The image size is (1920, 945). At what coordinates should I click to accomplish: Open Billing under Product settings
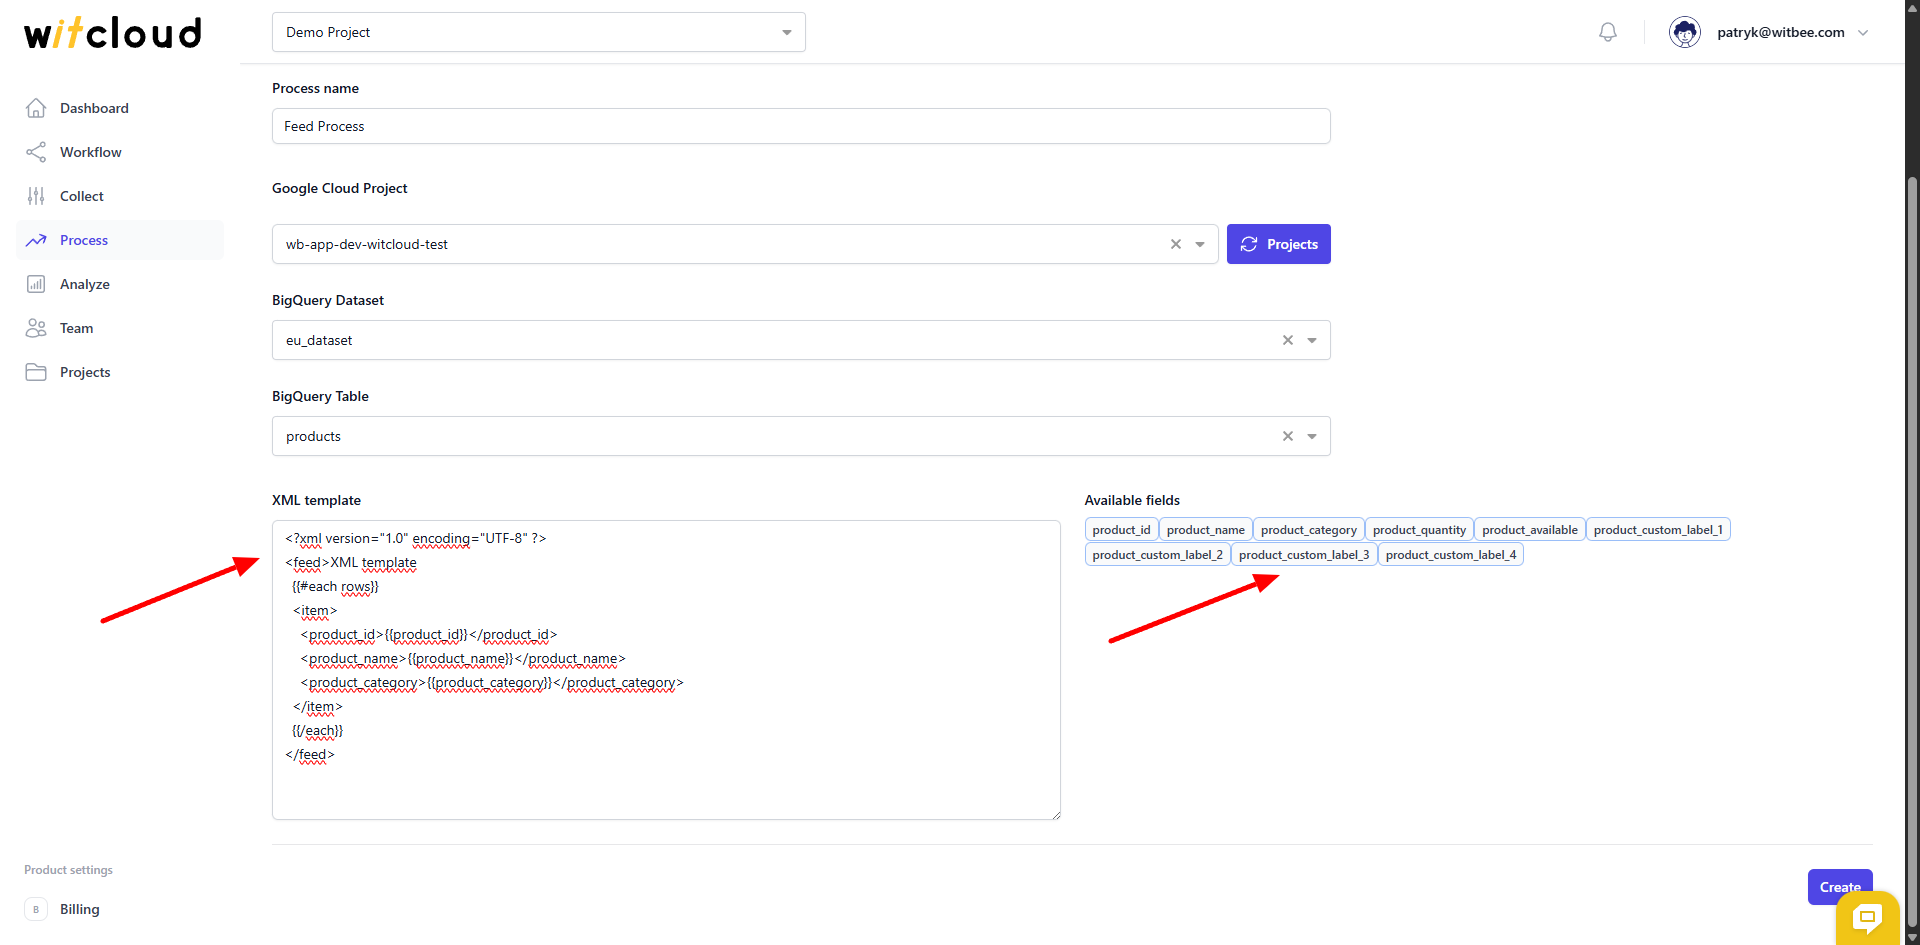79,909
